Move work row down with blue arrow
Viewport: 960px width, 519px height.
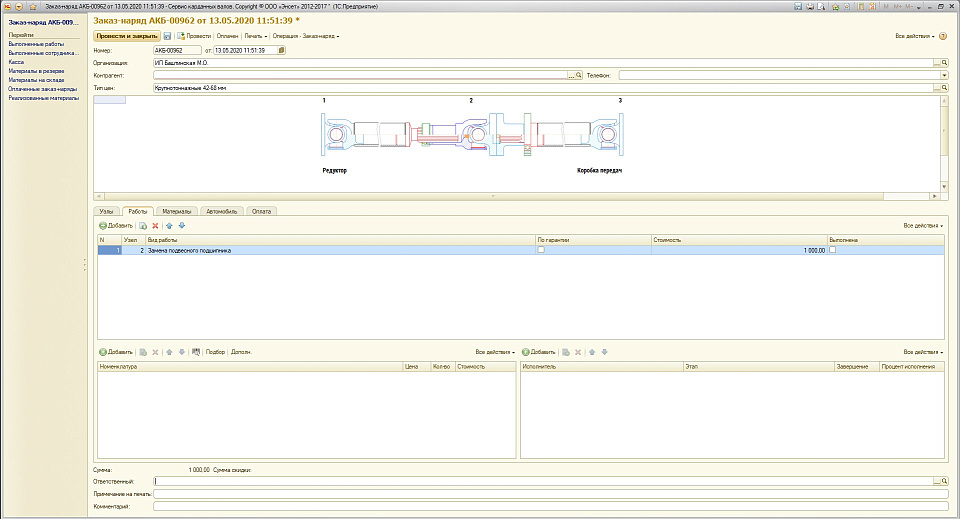coord(181,226)
